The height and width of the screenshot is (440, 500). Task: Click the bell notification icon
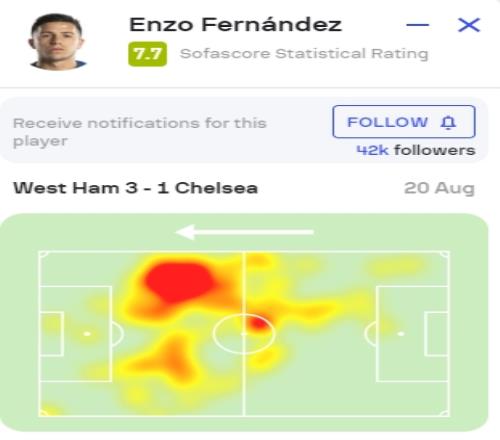(448, 122)
